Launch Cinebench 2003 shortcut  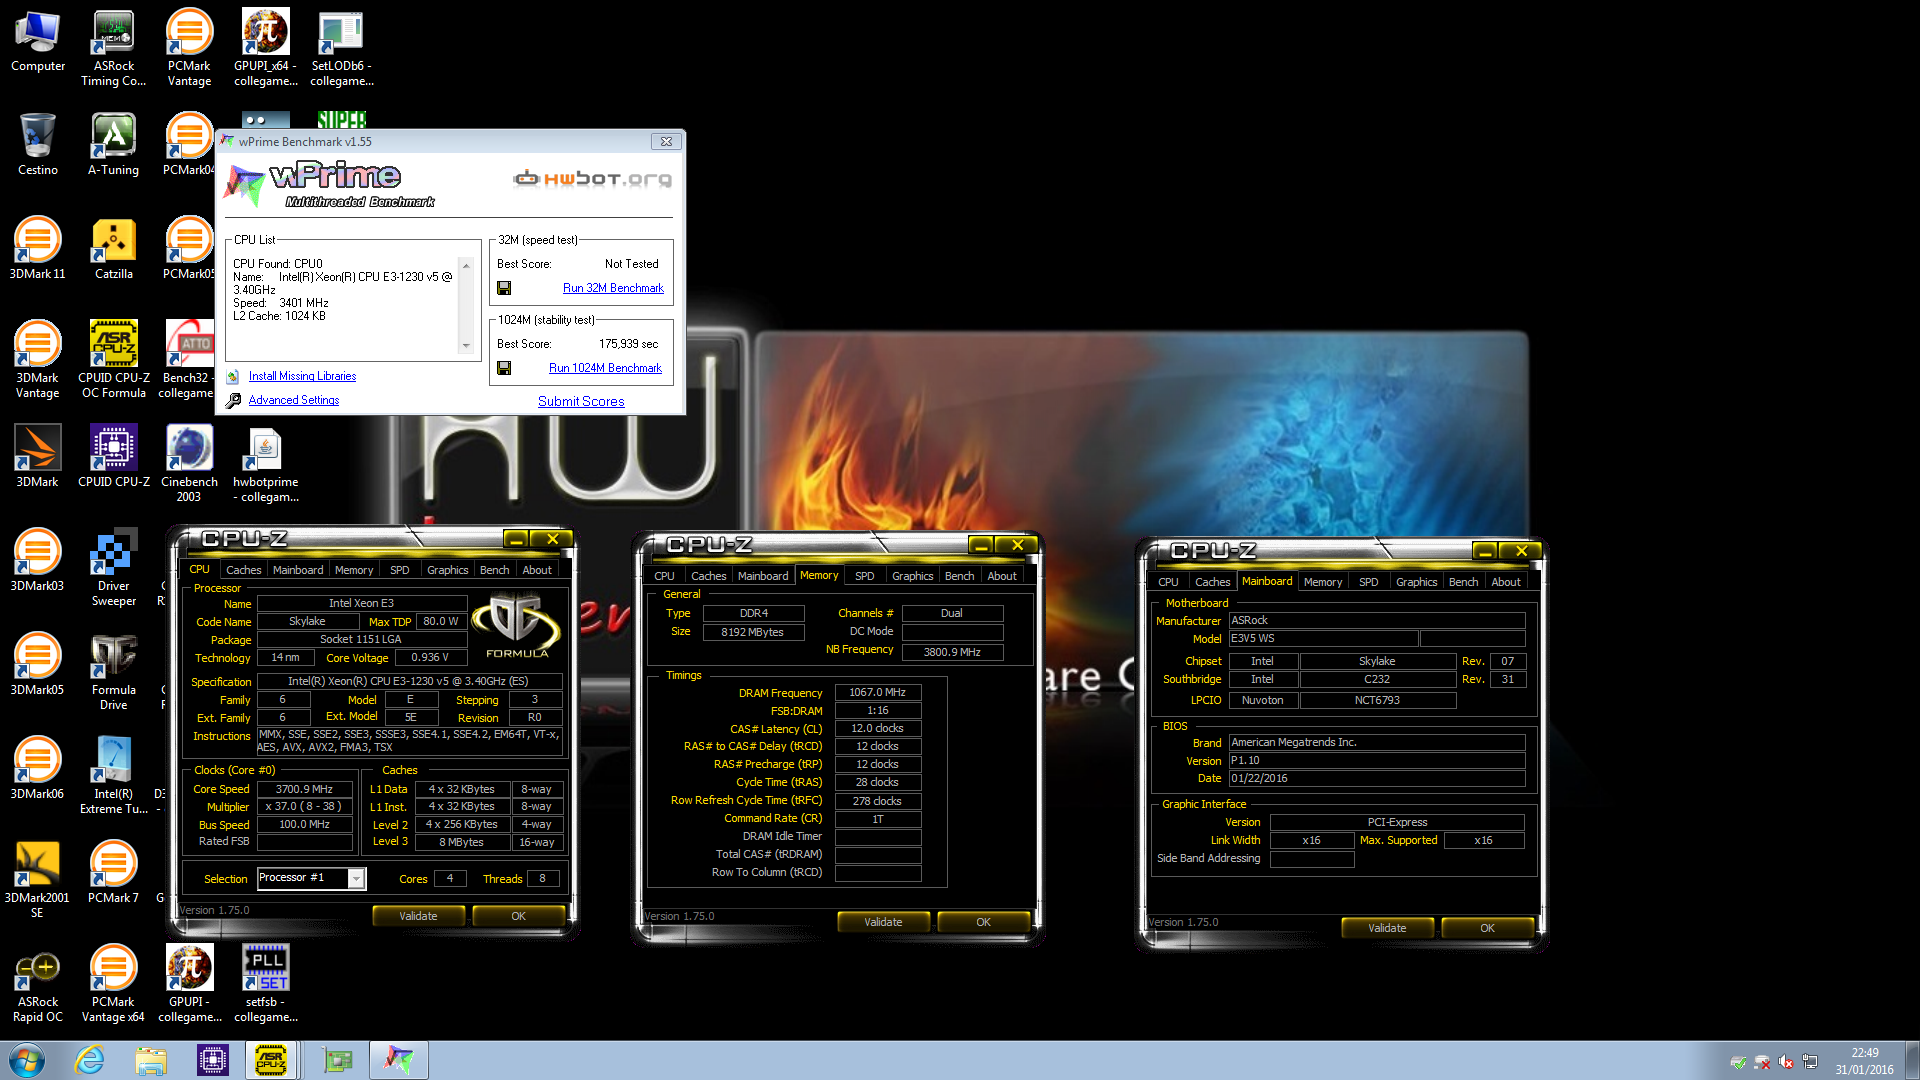point(189,464)
